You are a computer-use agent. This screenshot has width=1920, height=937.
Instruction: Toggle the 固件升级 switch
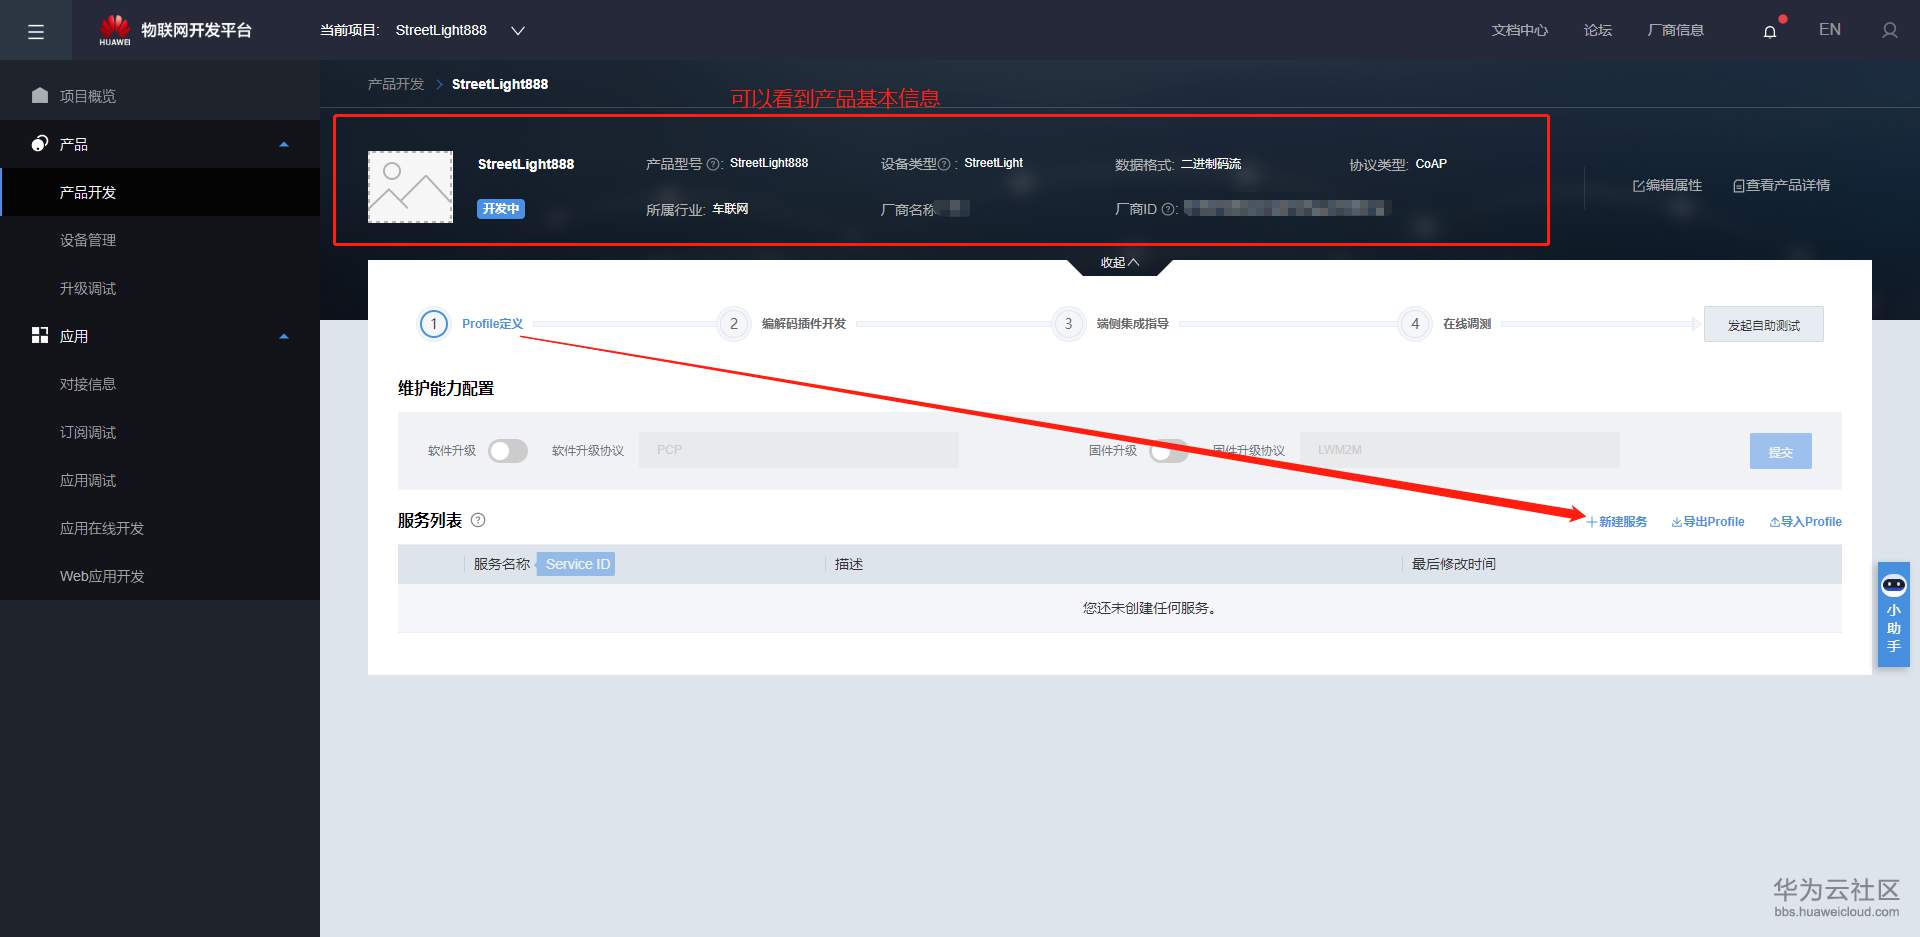pos(1169,451)
